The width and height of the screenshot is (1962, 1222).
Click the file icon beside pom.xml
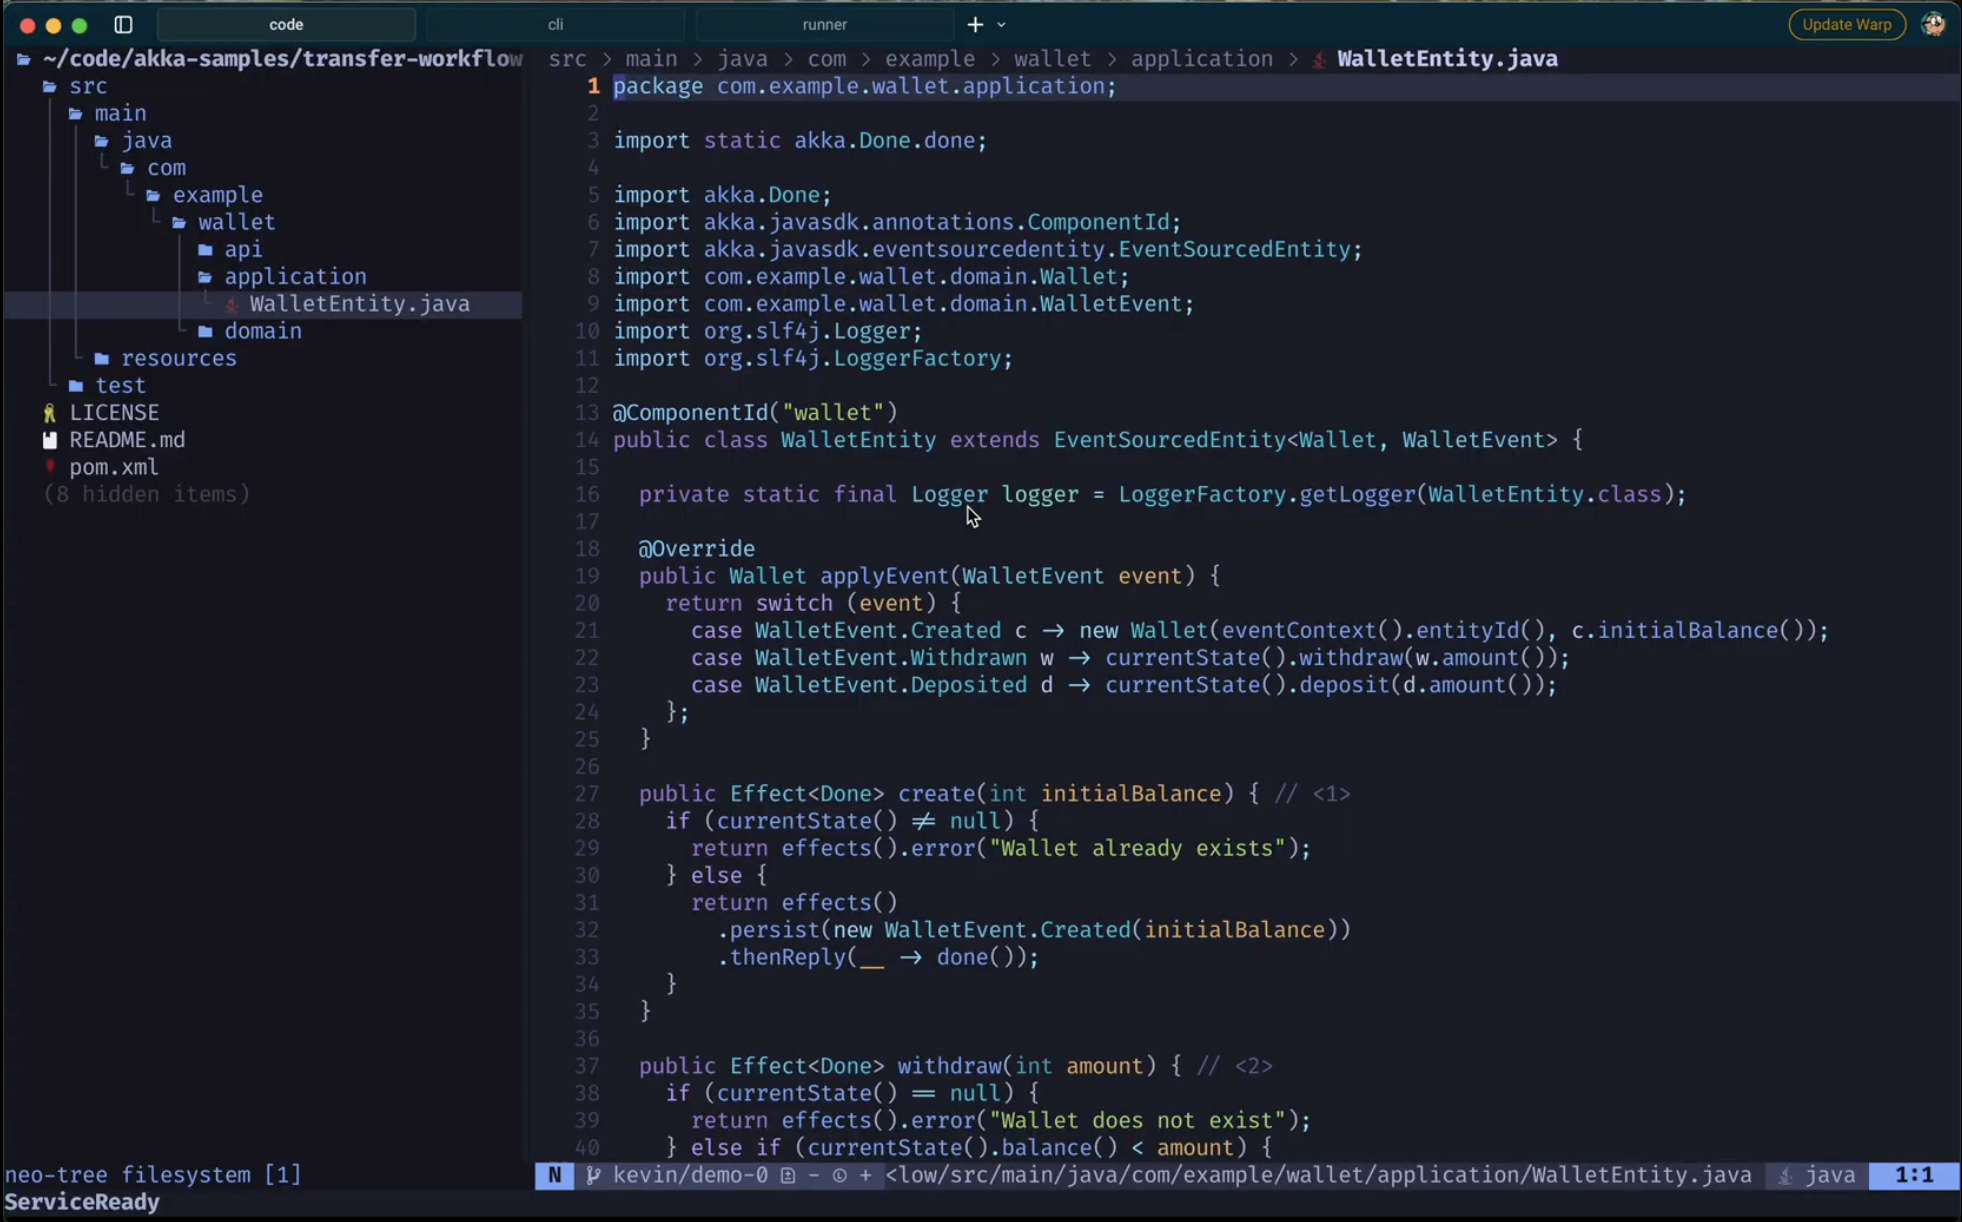(50, 466)
